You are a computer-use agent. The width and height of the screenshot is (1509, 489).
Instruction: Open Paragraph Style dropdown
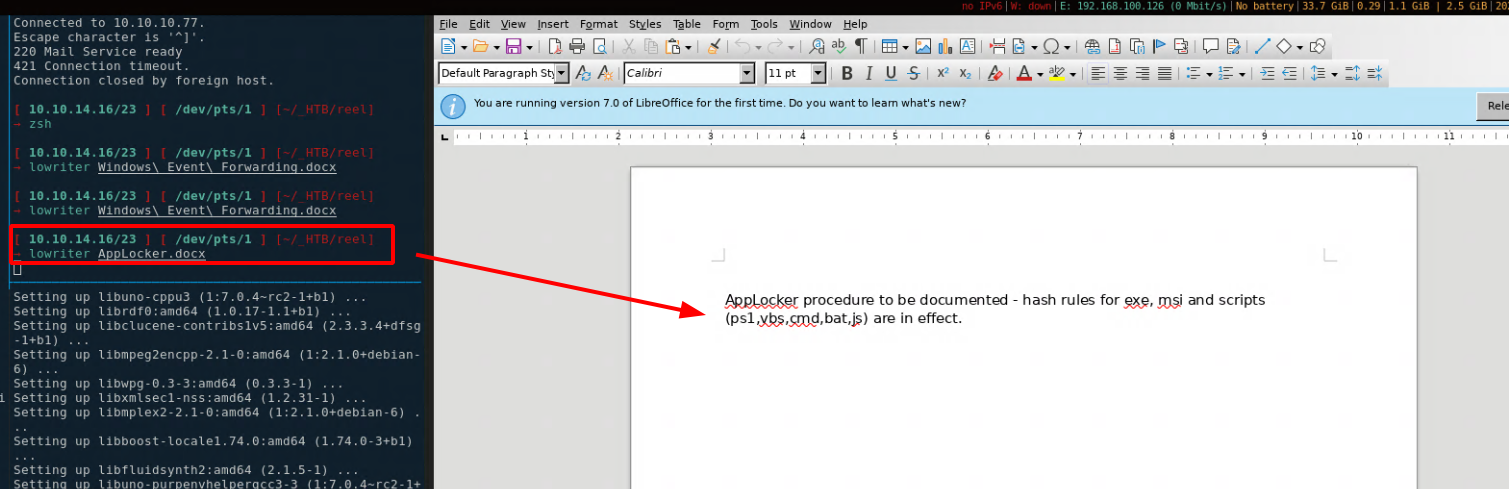pos(561,73)
